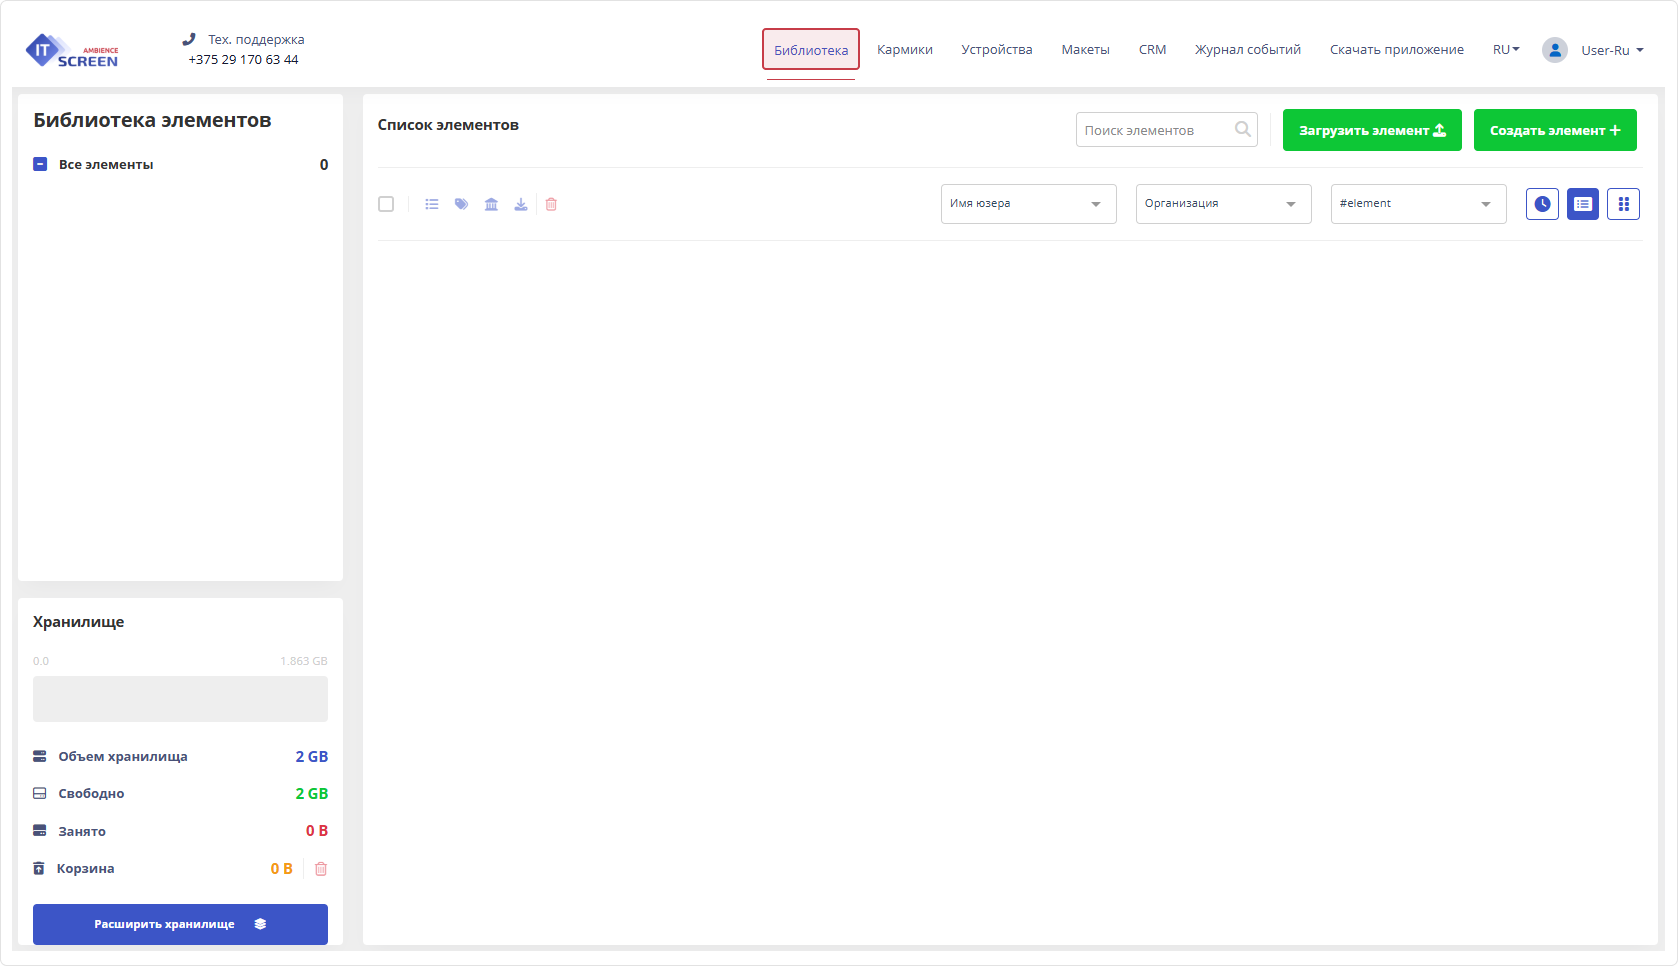Click the download icon in the toolbar
The height and width of the screenshot is (966, 1678).
(521, 204)
